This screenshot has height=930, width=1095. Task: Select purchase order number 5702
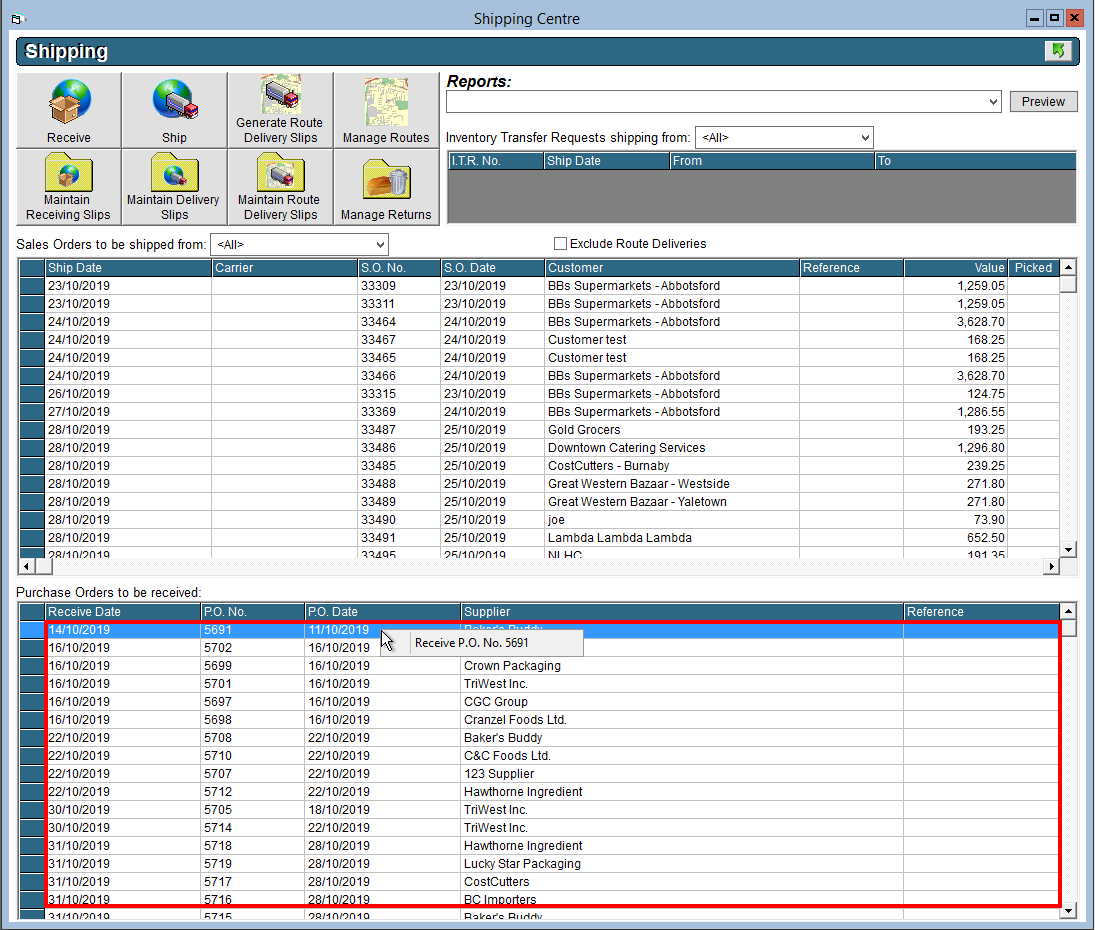tap(539, 648)
